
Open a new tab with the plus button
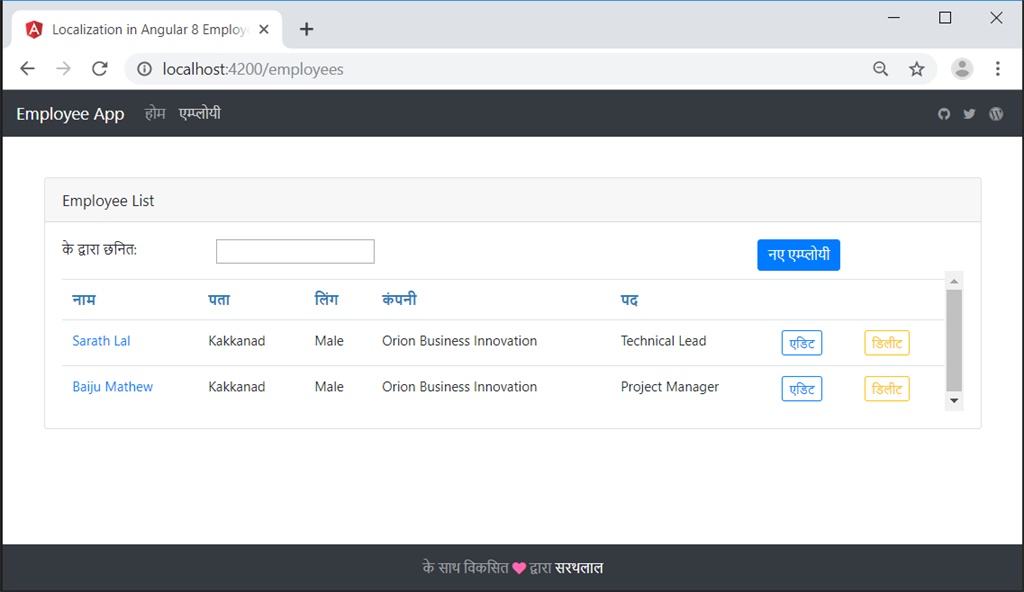click(306, 29)
